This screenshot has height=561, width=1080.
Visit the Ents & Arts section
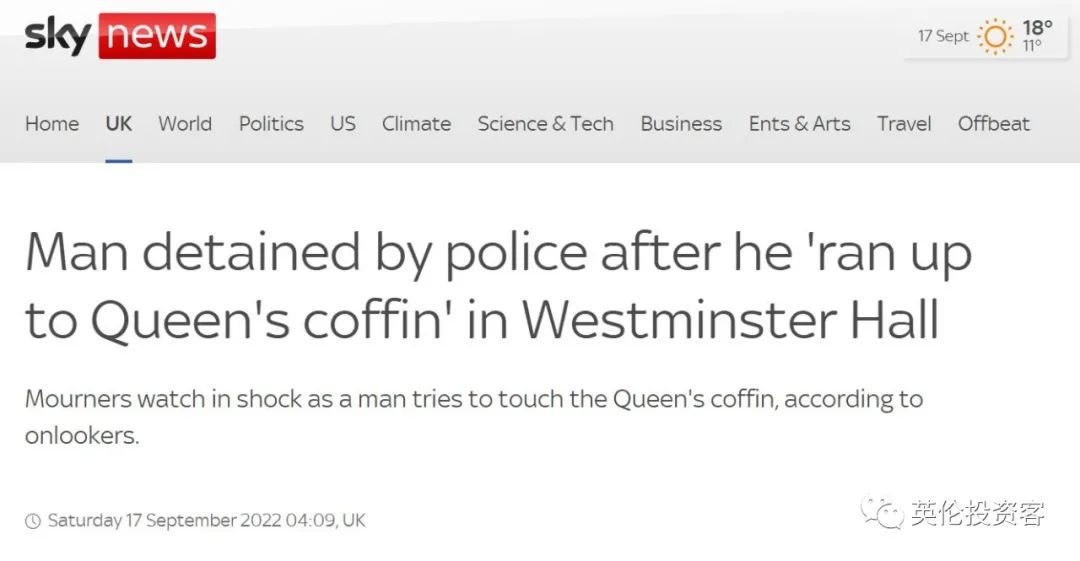(x=799, y=123)
